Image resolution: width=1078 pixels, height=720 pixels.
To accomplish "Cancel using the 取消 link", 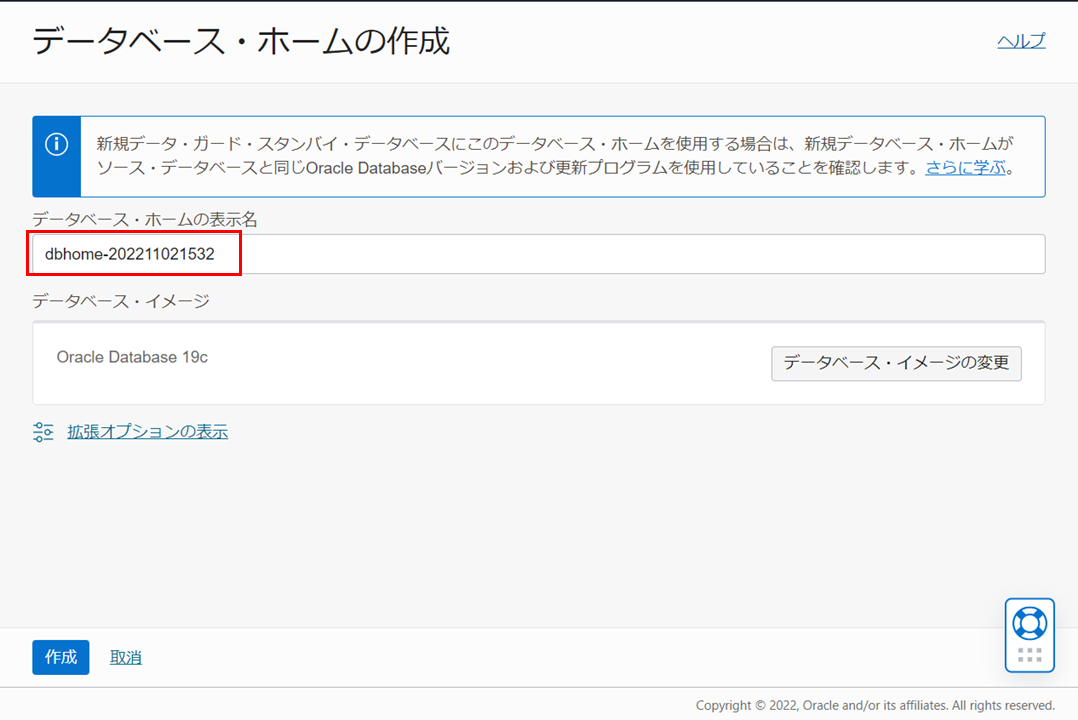I will [125, 657].
